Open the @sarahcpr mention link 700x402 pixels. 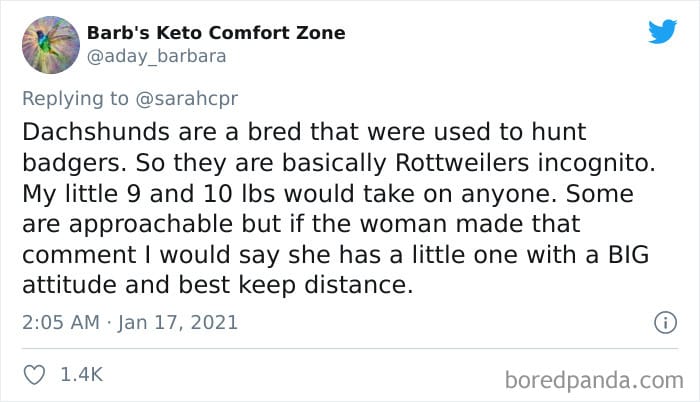[x=187, y=99]
